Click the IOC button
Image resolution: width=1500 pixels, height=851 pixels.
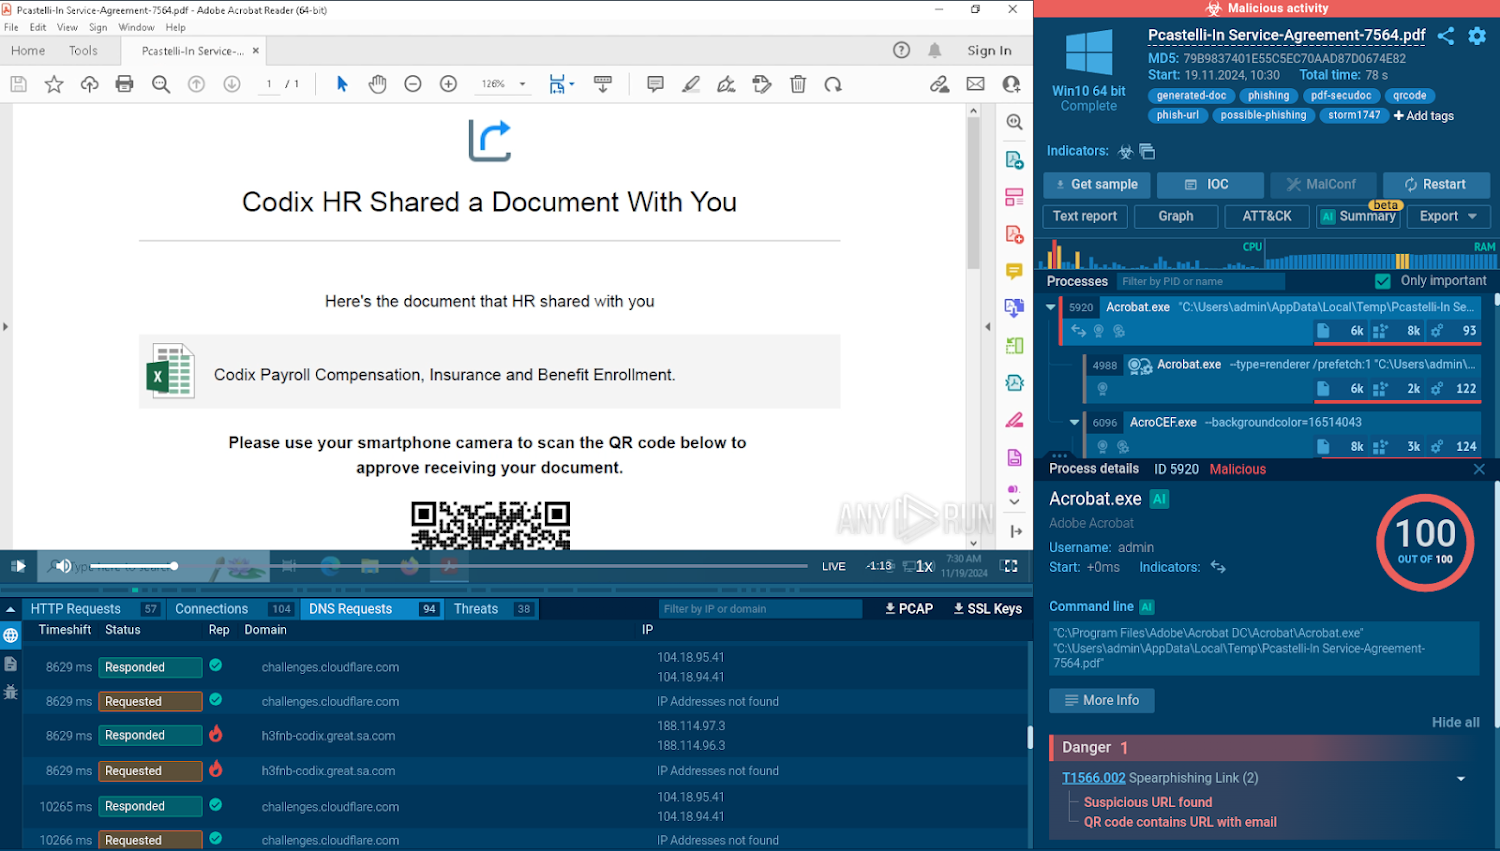tap(1208, 185)
